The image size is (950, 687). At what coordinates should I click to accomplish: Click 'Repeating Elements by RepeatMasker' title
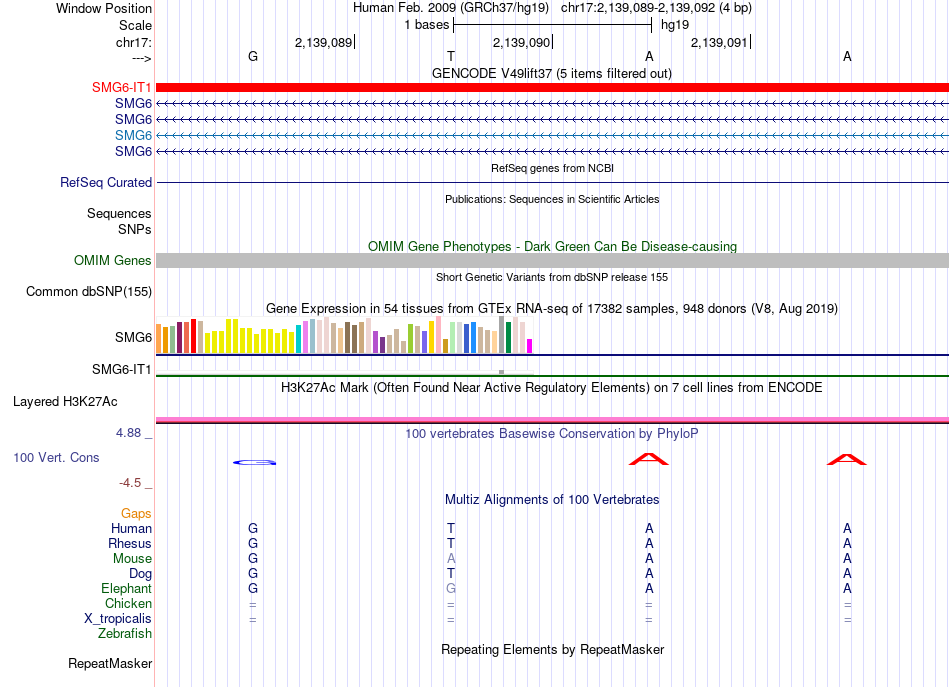tap(552, 649)
